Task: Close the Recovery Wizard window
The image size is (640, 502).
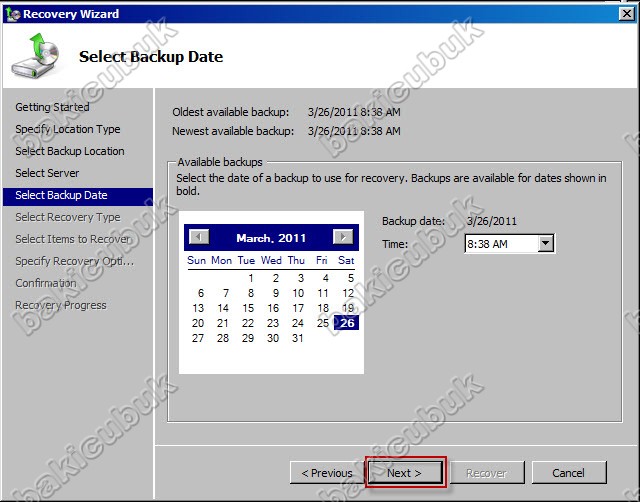Action: coord(627,14)
